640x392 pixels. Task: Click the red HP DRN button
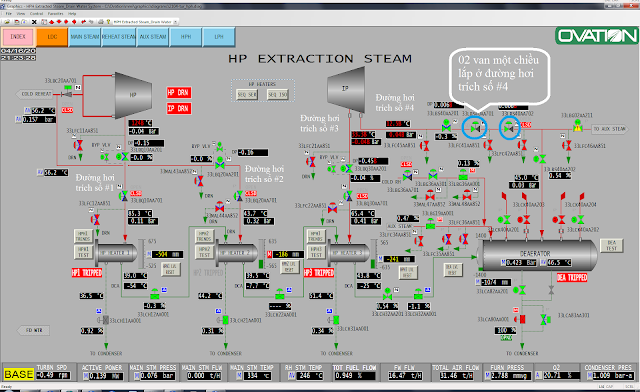(x=178, y=93)
